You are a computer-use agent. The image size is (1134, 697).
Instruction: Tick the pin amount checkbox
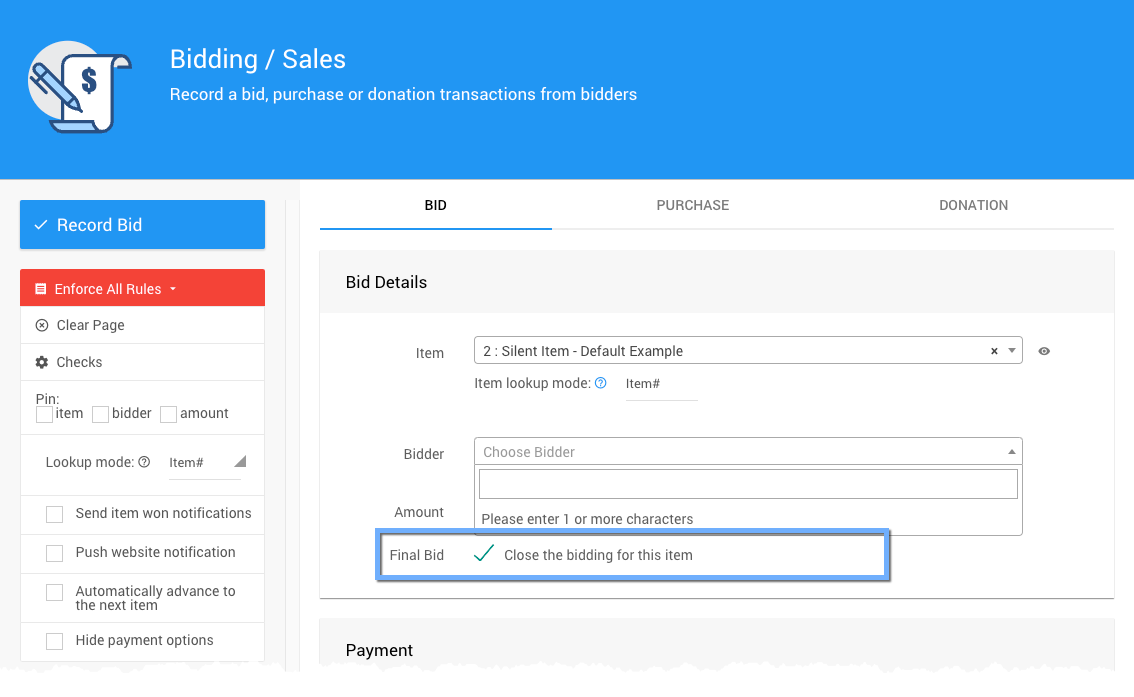pyautogui.click(x=168, y=414)
